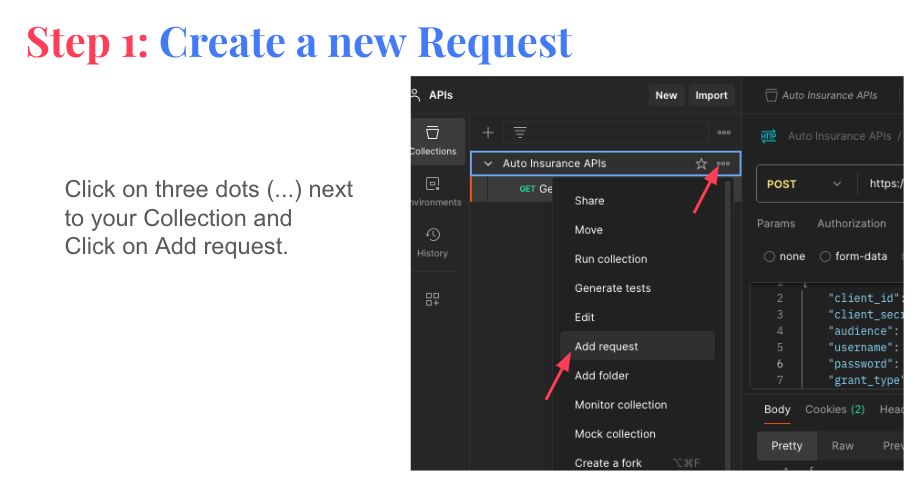Screen dimensions: 915x500
Task: Open the POST method dropdown
Action: [804, 184]
